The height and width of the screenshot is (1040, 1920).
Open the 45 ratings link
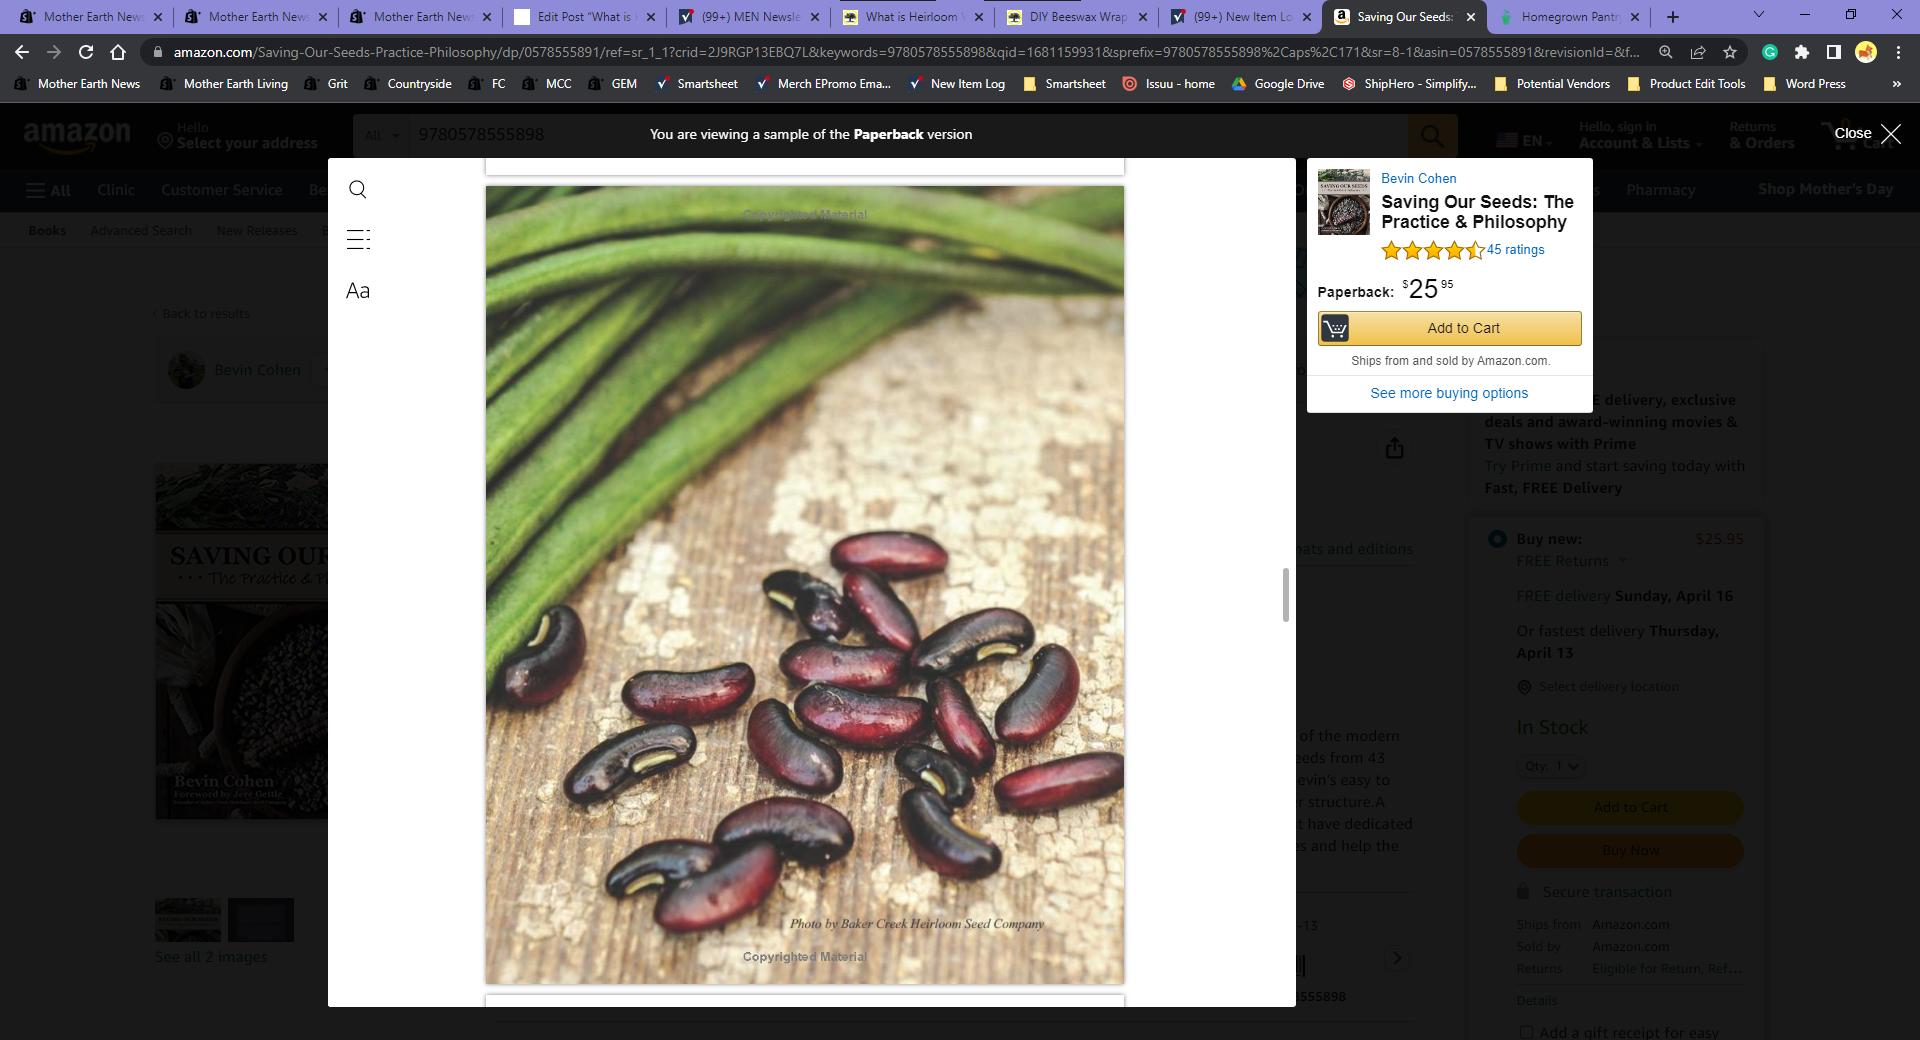point(1515,250)
